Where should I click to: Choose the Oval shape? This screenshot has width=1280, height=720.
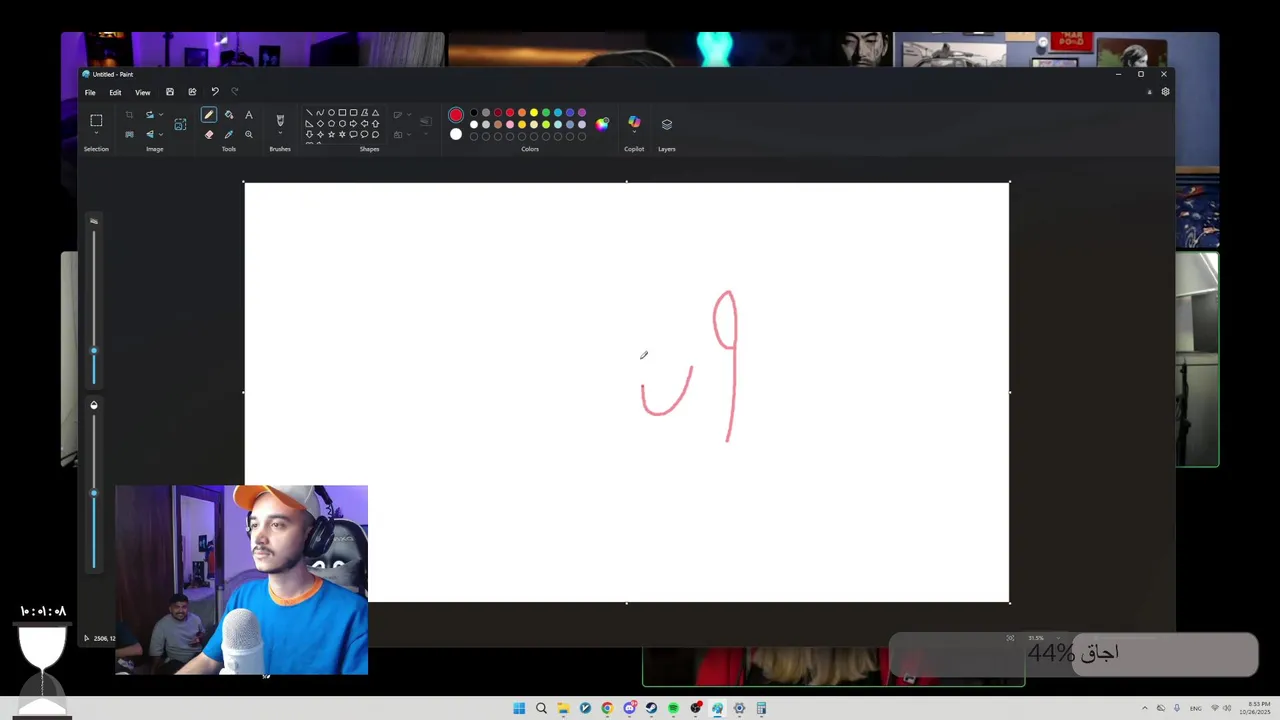[x=331, y=112]
